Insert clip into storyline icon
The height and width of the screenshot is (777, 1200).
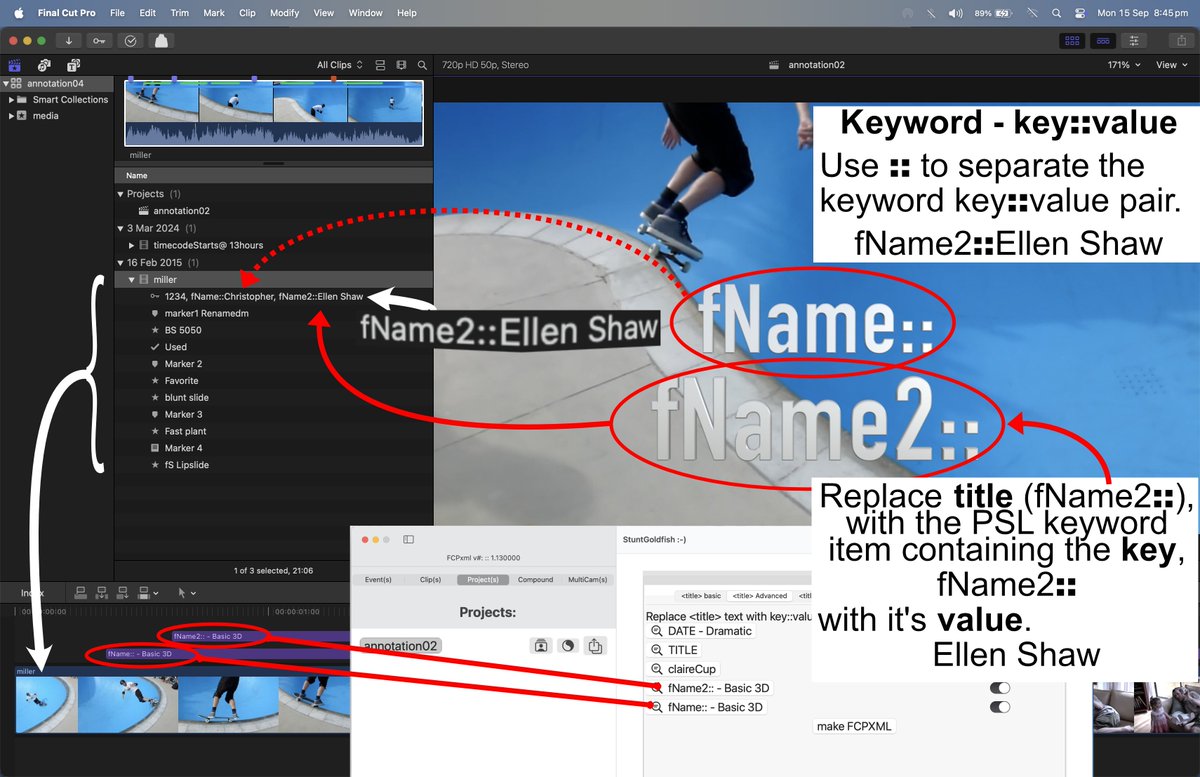point(102,592)
